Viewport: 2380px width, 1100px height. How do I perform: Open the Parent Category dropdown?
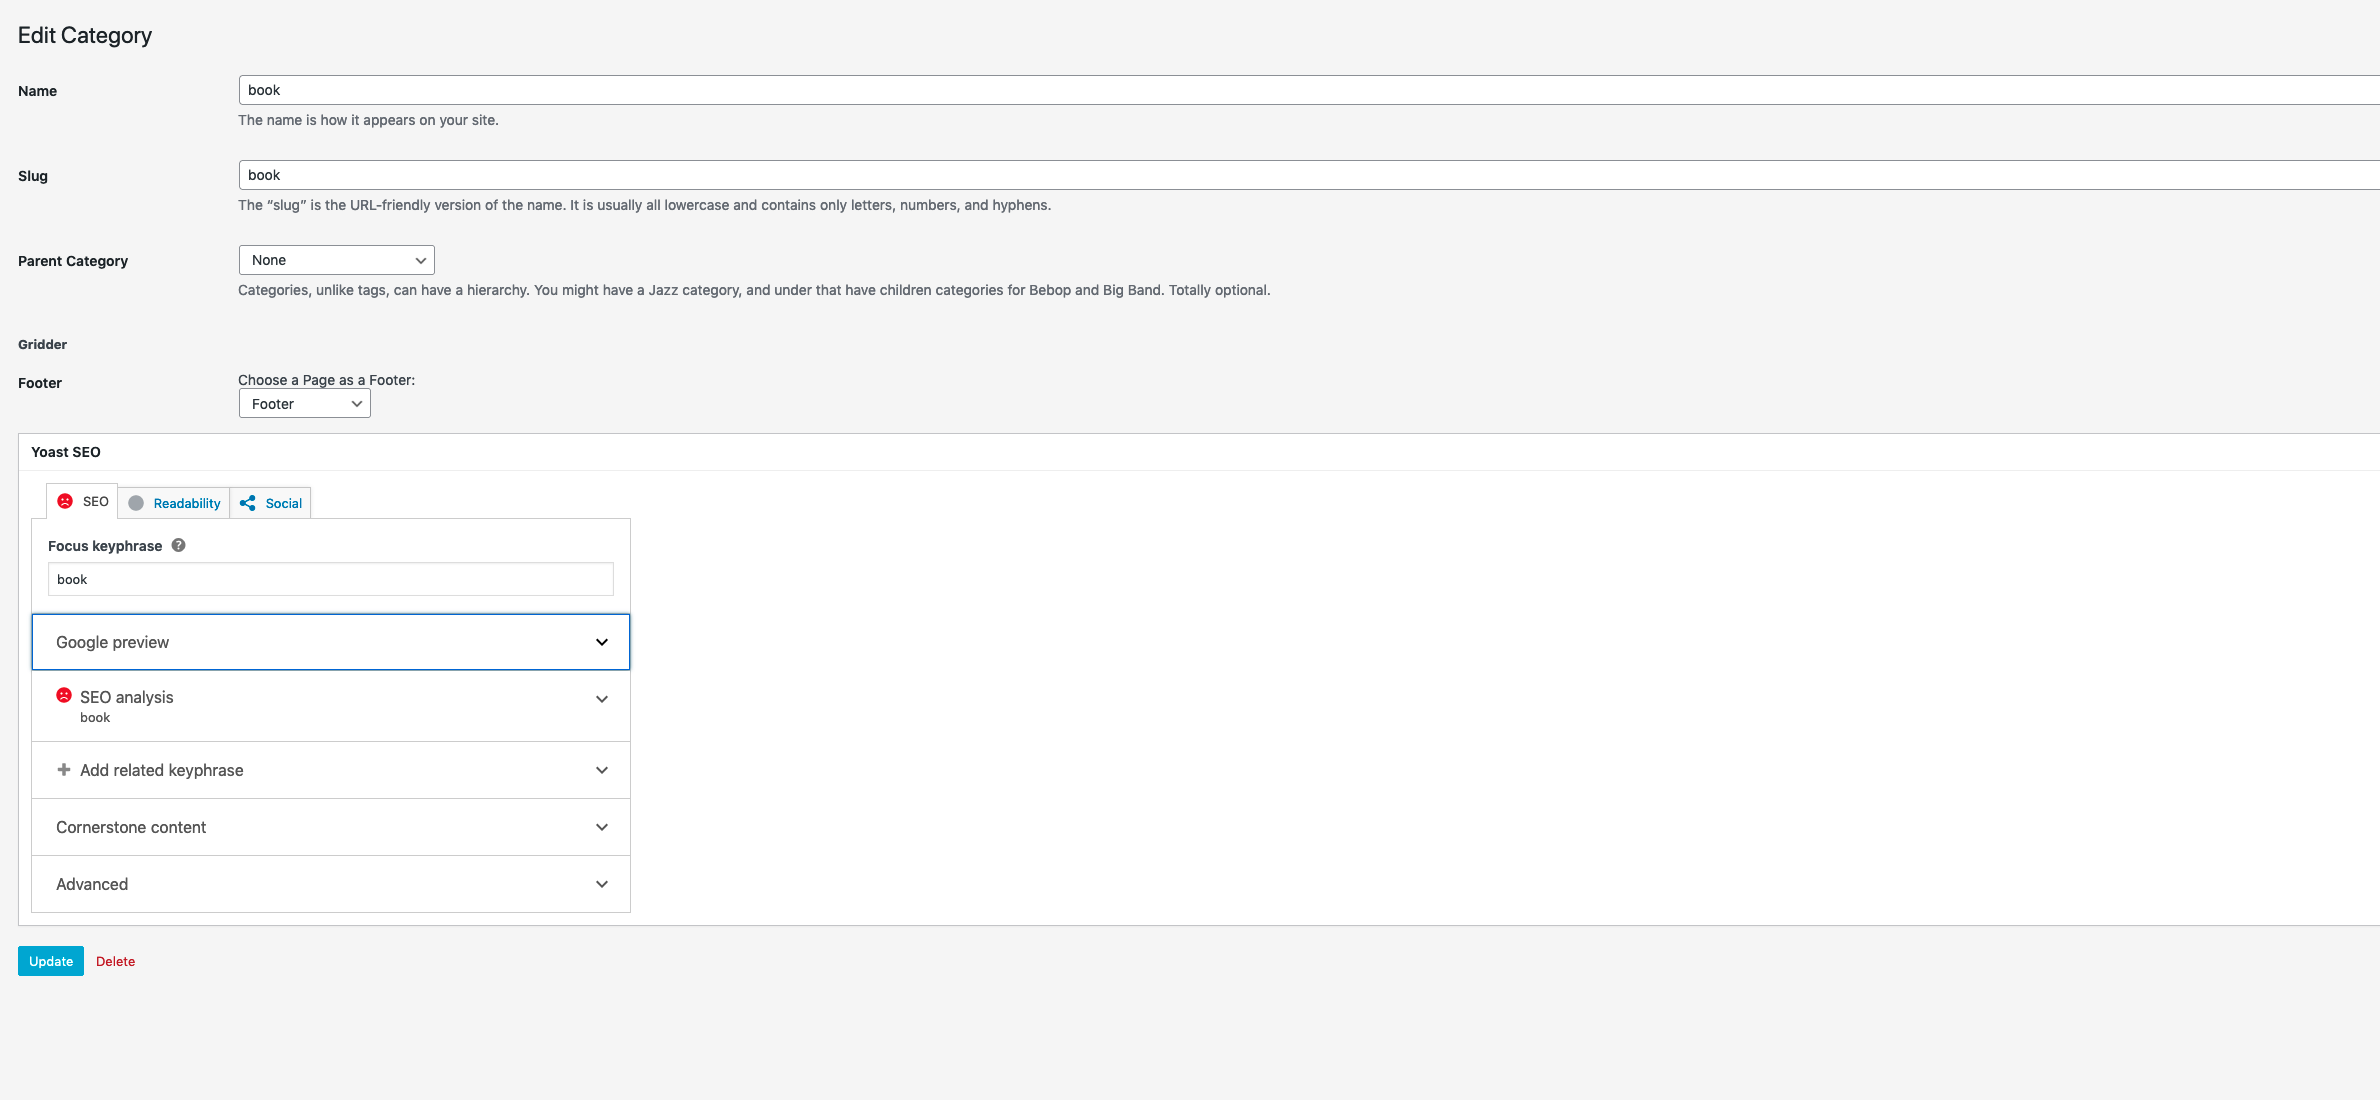[336, 260]
